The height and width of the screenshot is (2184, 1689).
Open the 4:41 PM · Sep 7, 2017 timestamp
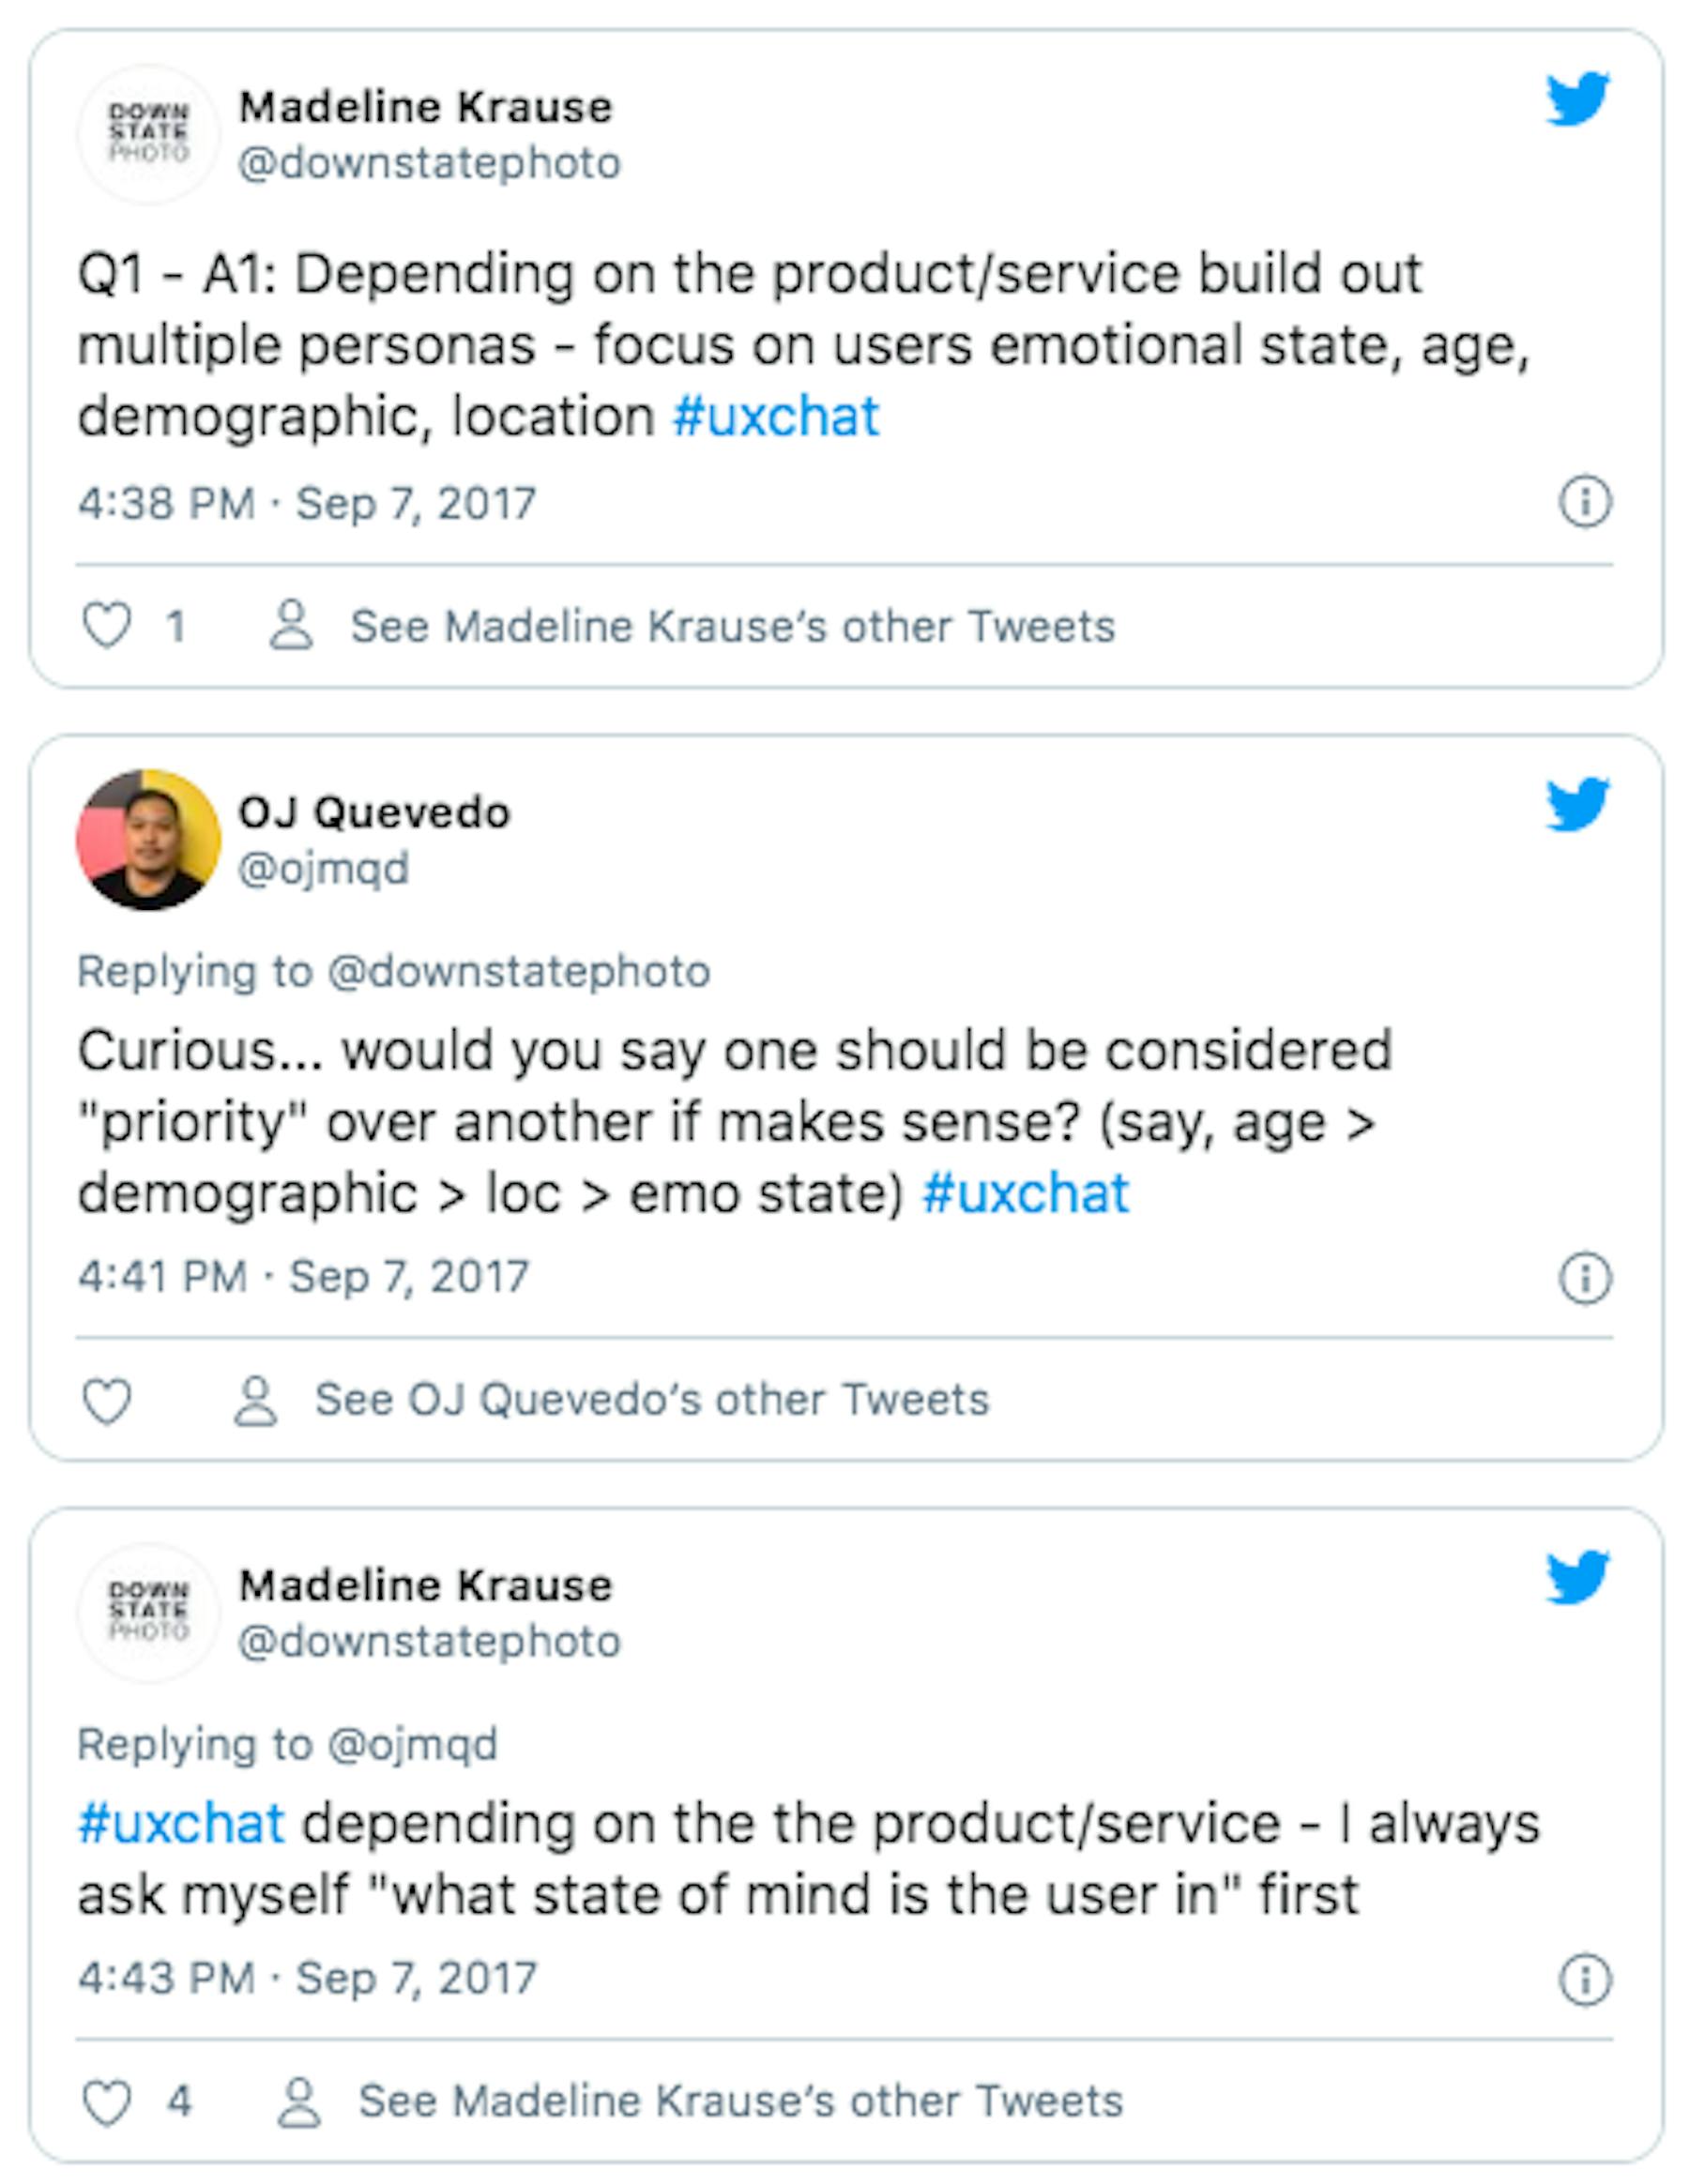[304, 1277]
